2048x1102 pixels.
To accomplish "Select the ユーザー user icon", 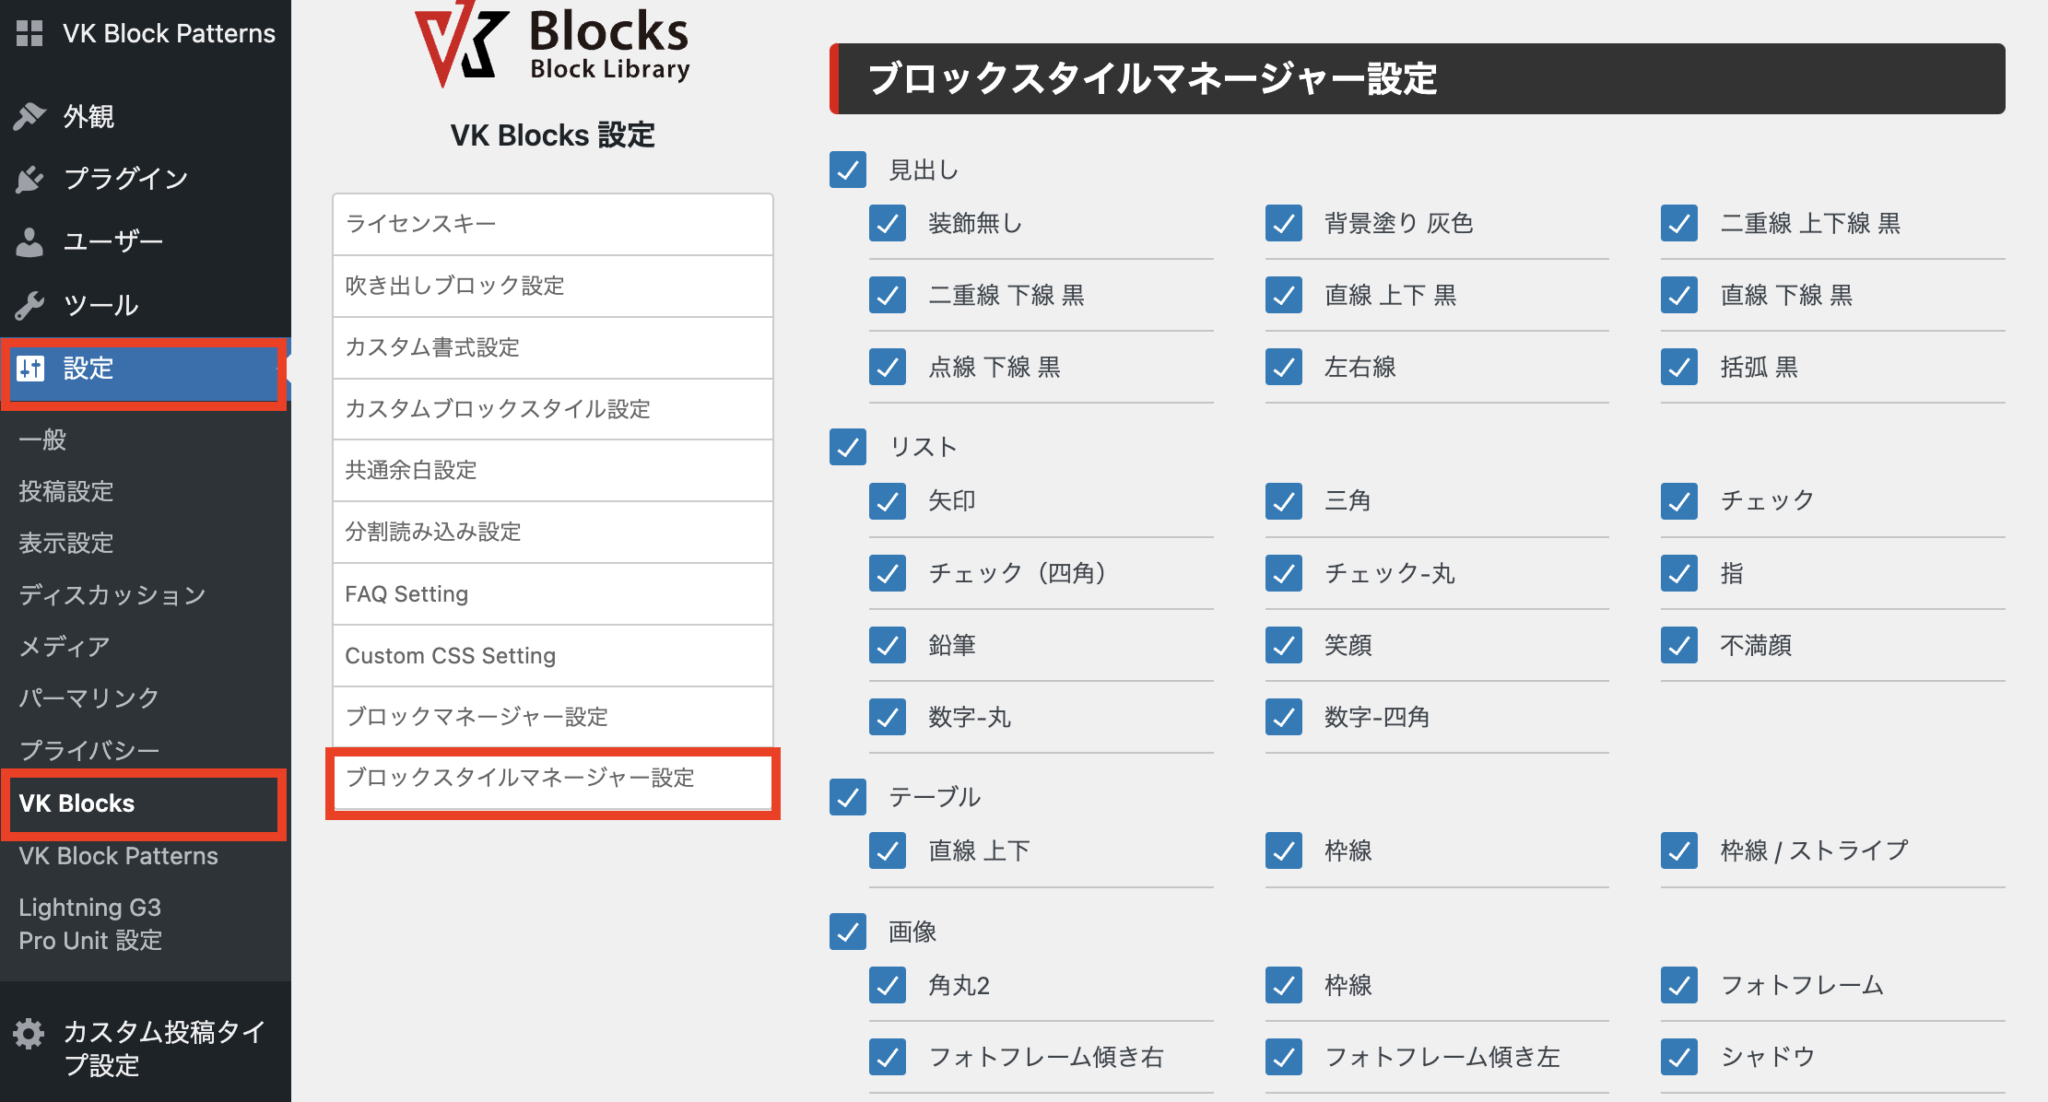I will (30, 241).
